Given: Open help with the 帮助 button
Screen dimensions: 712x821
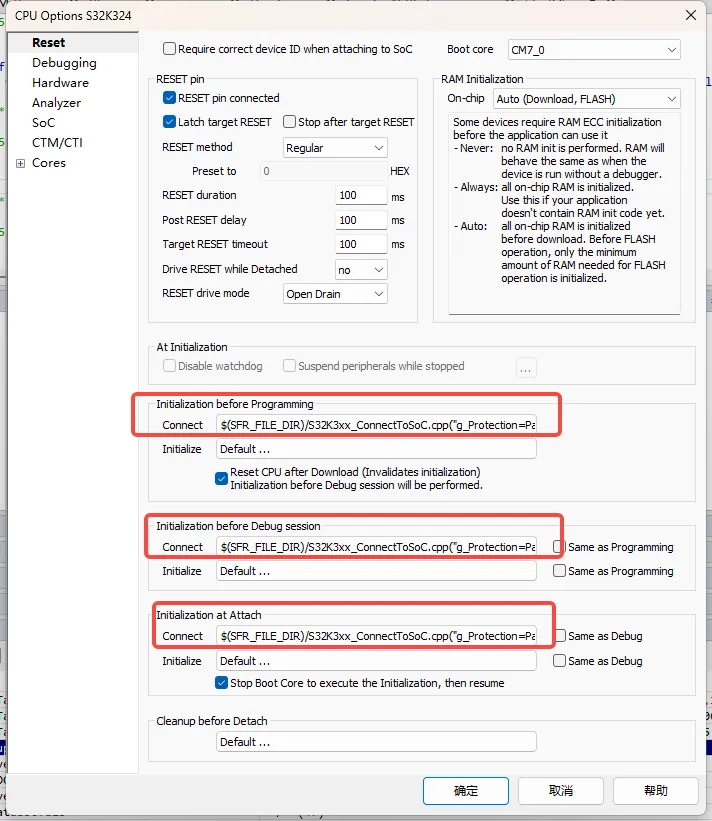Looking at the screenshot, I should click(x=655, y=791).
